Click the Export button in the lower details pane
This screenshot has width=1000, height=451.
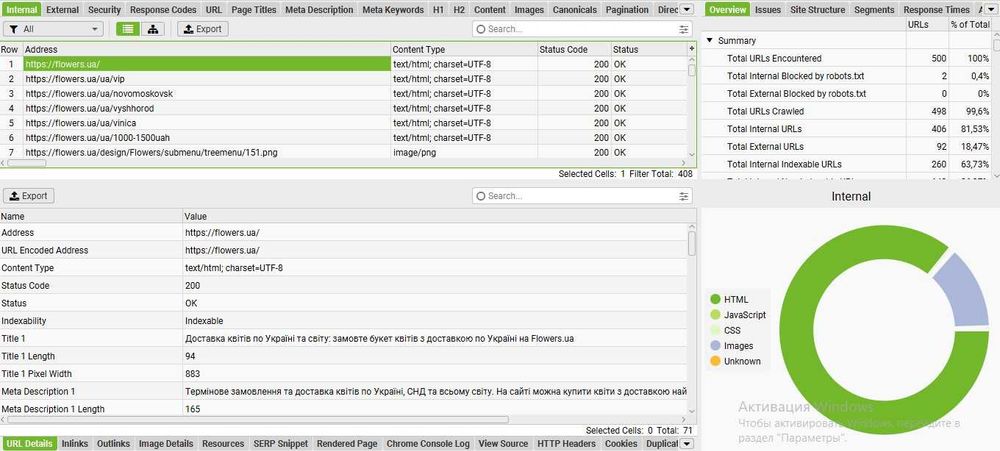pos(29,196)
